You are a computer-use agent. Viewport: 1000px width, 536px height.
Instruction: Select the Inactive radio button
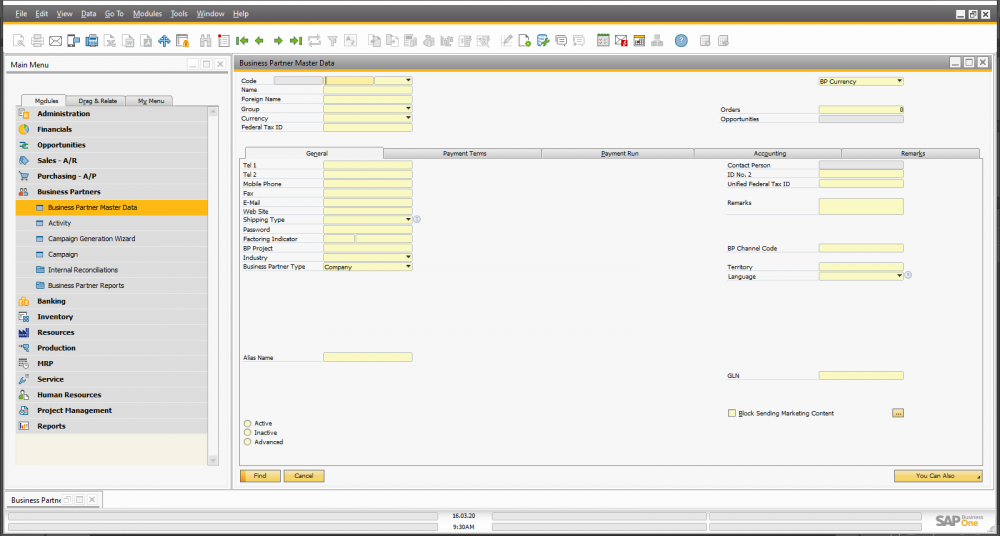(x=247, y=432)
